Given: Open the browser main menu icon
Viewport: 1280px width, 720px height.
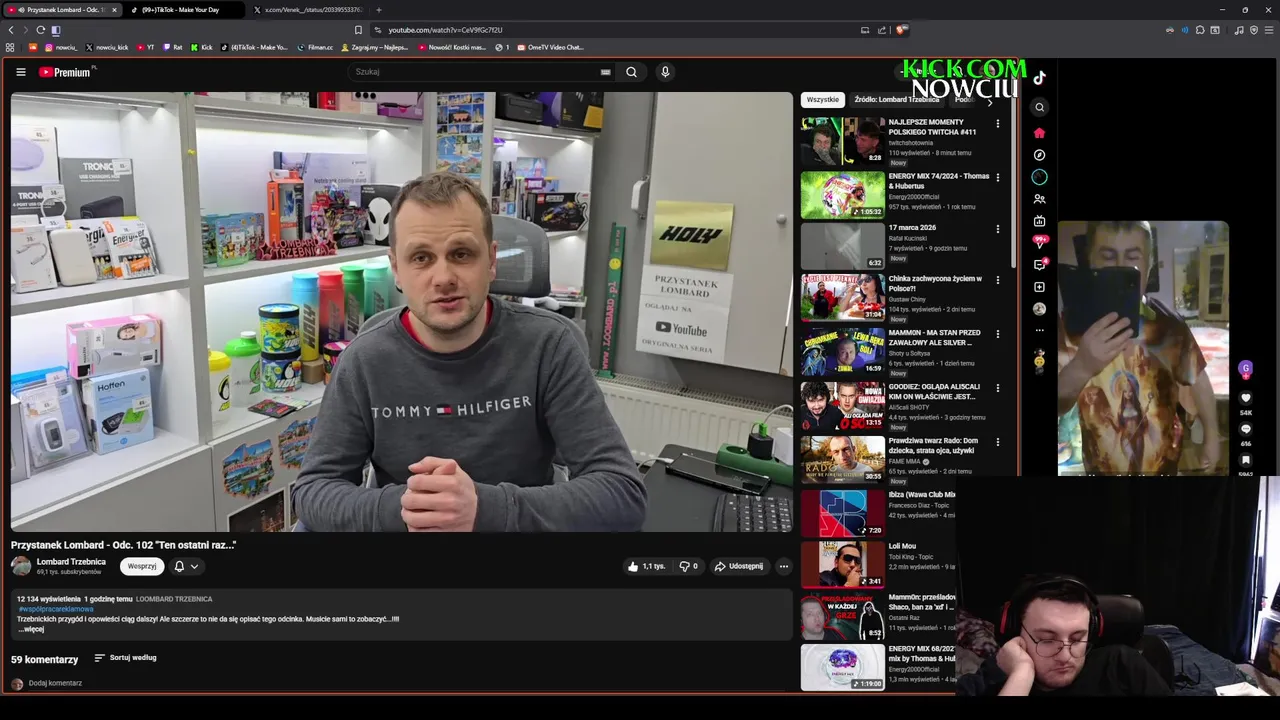Looking at the screenshot, I should point(1269,30).
